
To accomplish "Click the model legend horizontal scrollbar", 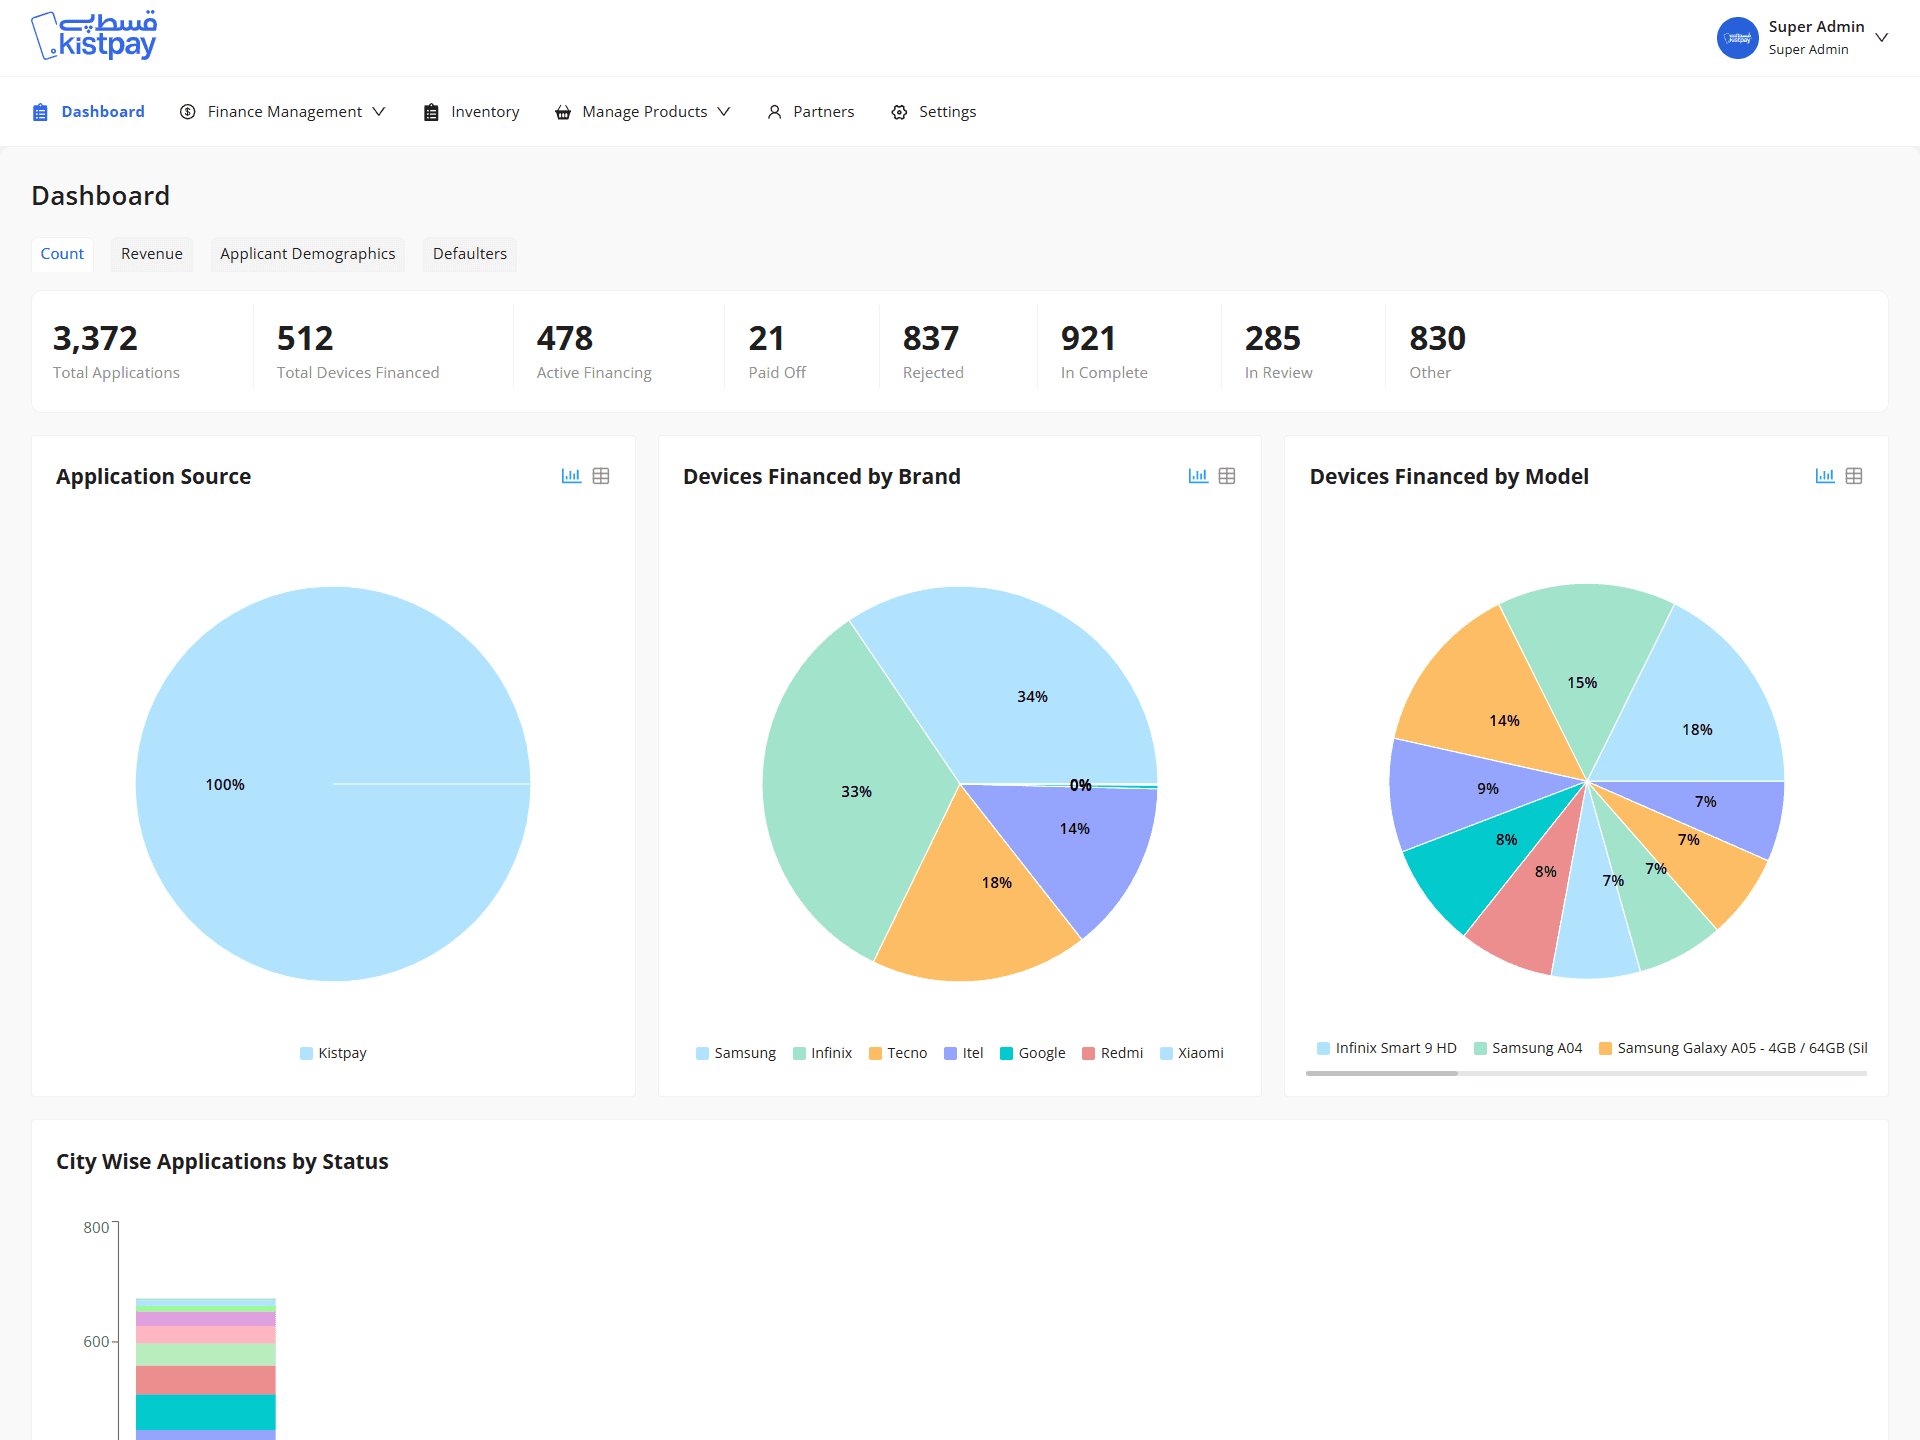I will [1382, 1073].
